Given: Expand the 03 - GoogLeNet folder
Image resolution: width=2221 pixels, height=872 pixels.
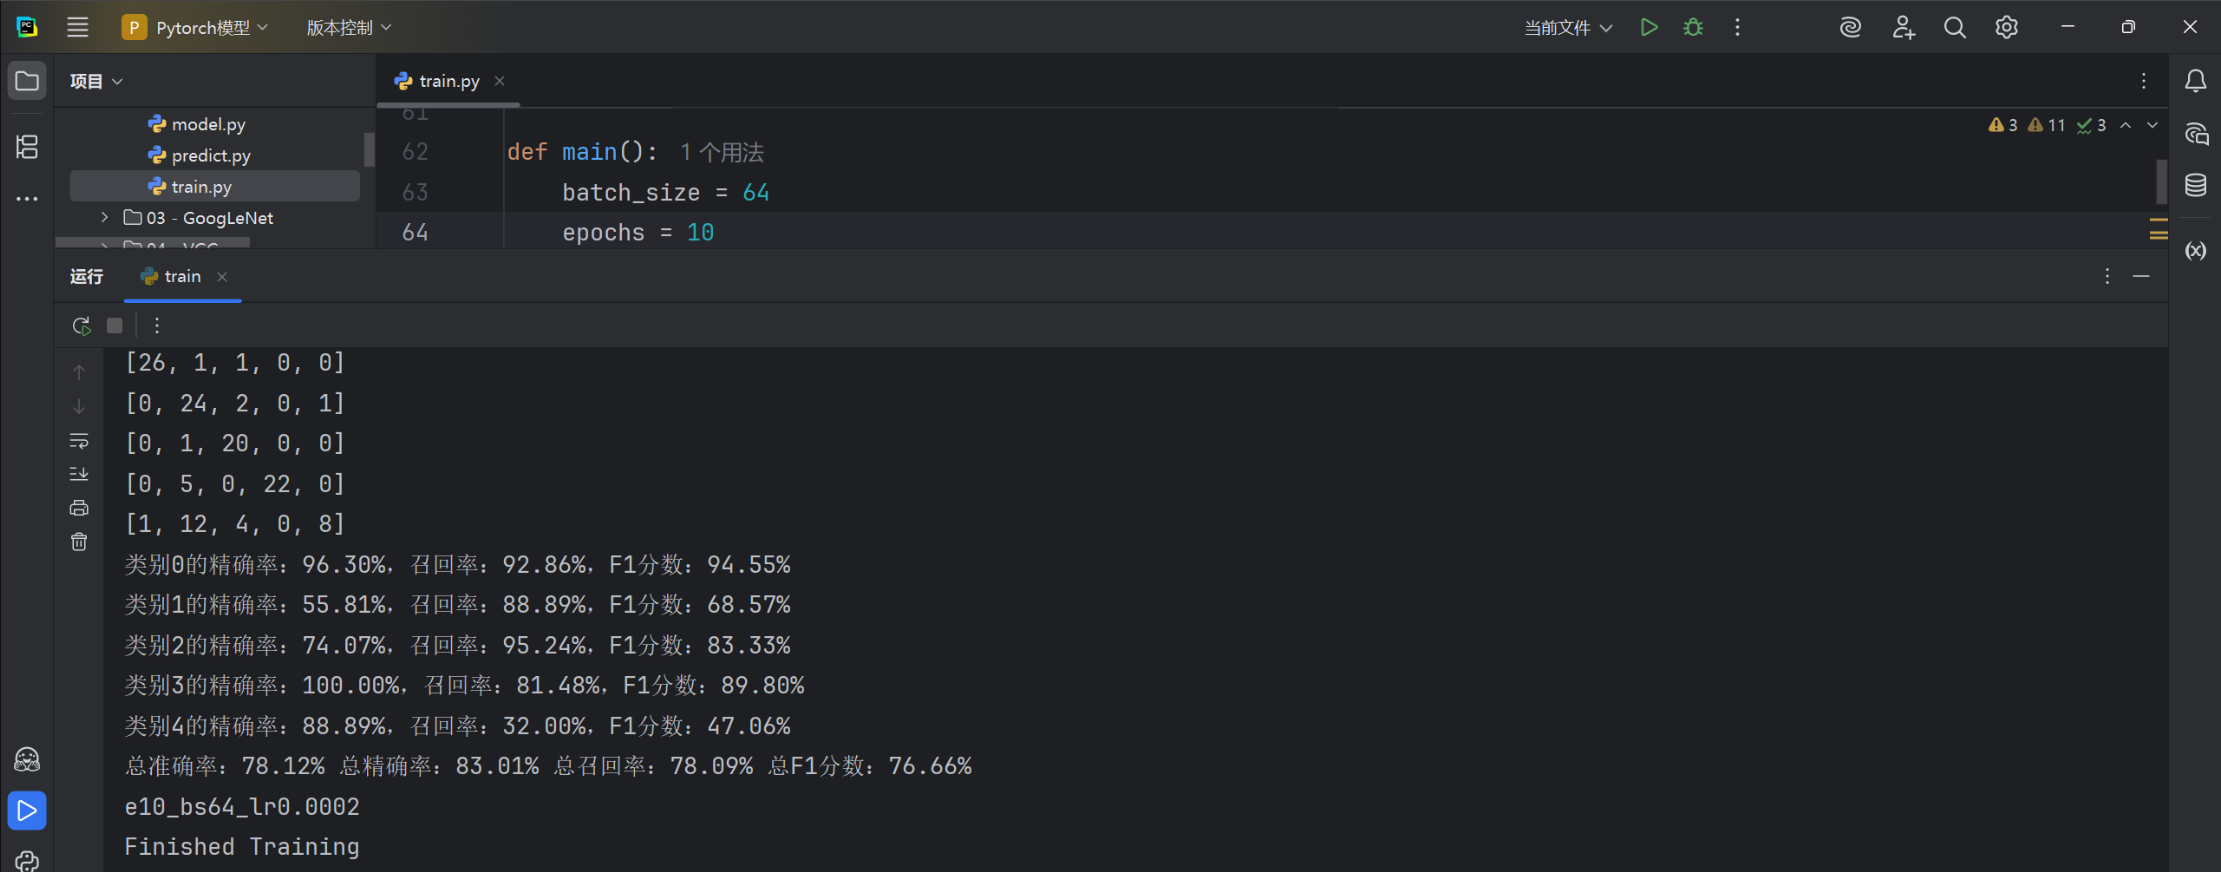Looking at the screenshot, I should tap(105, 217).
